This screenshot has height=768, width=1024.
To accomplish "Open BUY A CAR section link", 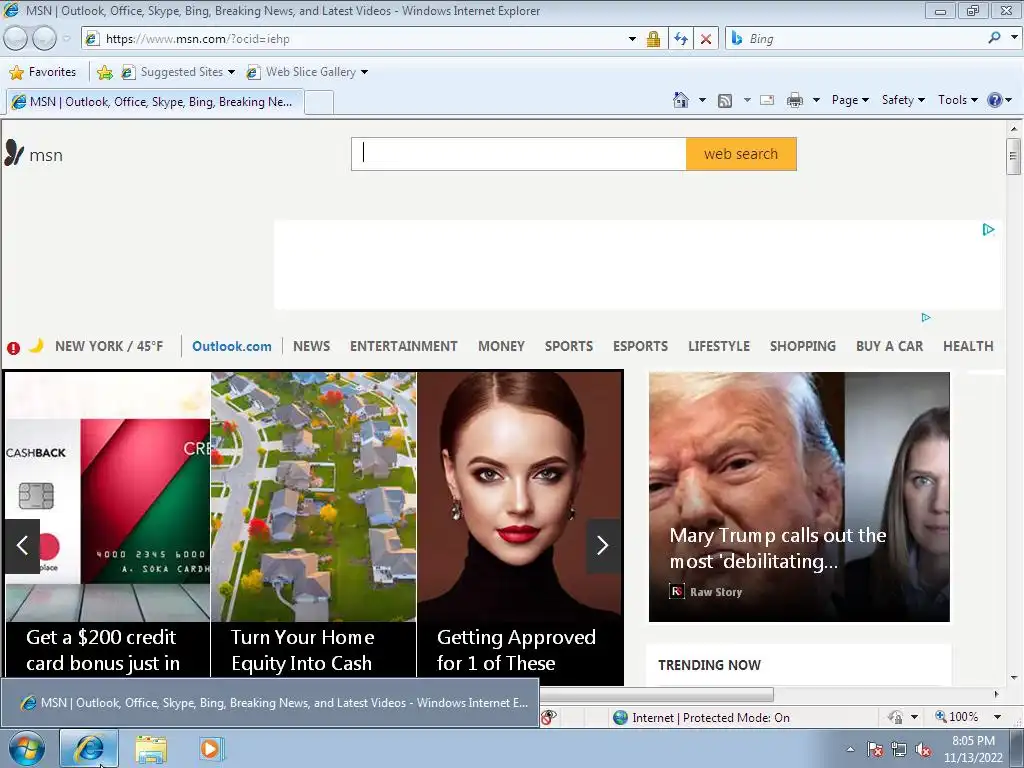I will (889, 346).
